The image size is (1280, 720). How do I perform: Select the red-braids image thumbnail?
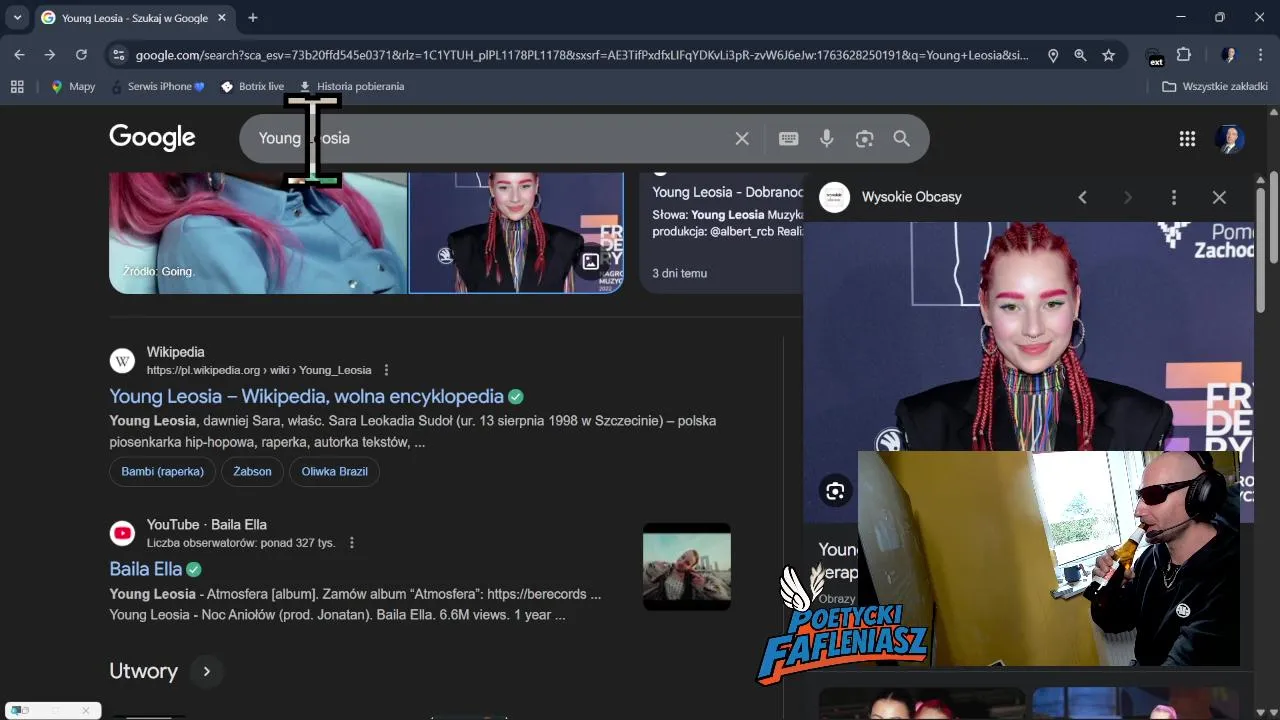click(516, 233)
